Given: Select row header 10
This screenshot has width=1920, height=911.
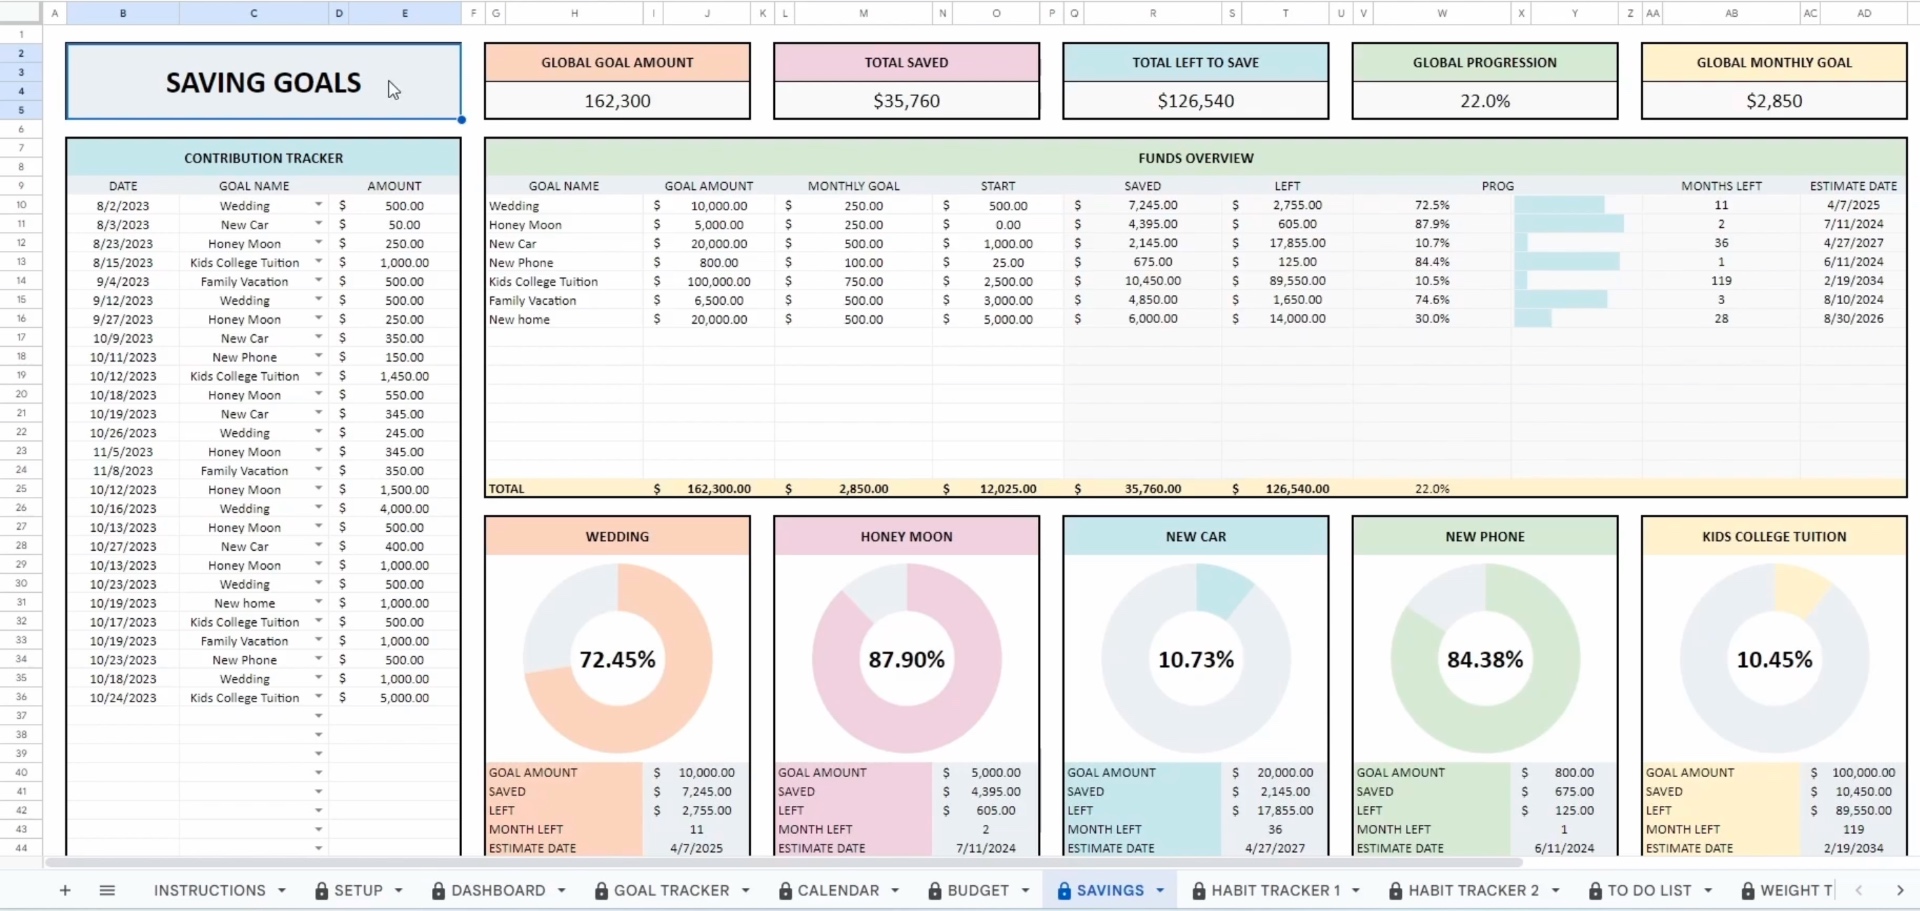Looking at the screenshot, I should pyautogui.click(x=21, y=205).
